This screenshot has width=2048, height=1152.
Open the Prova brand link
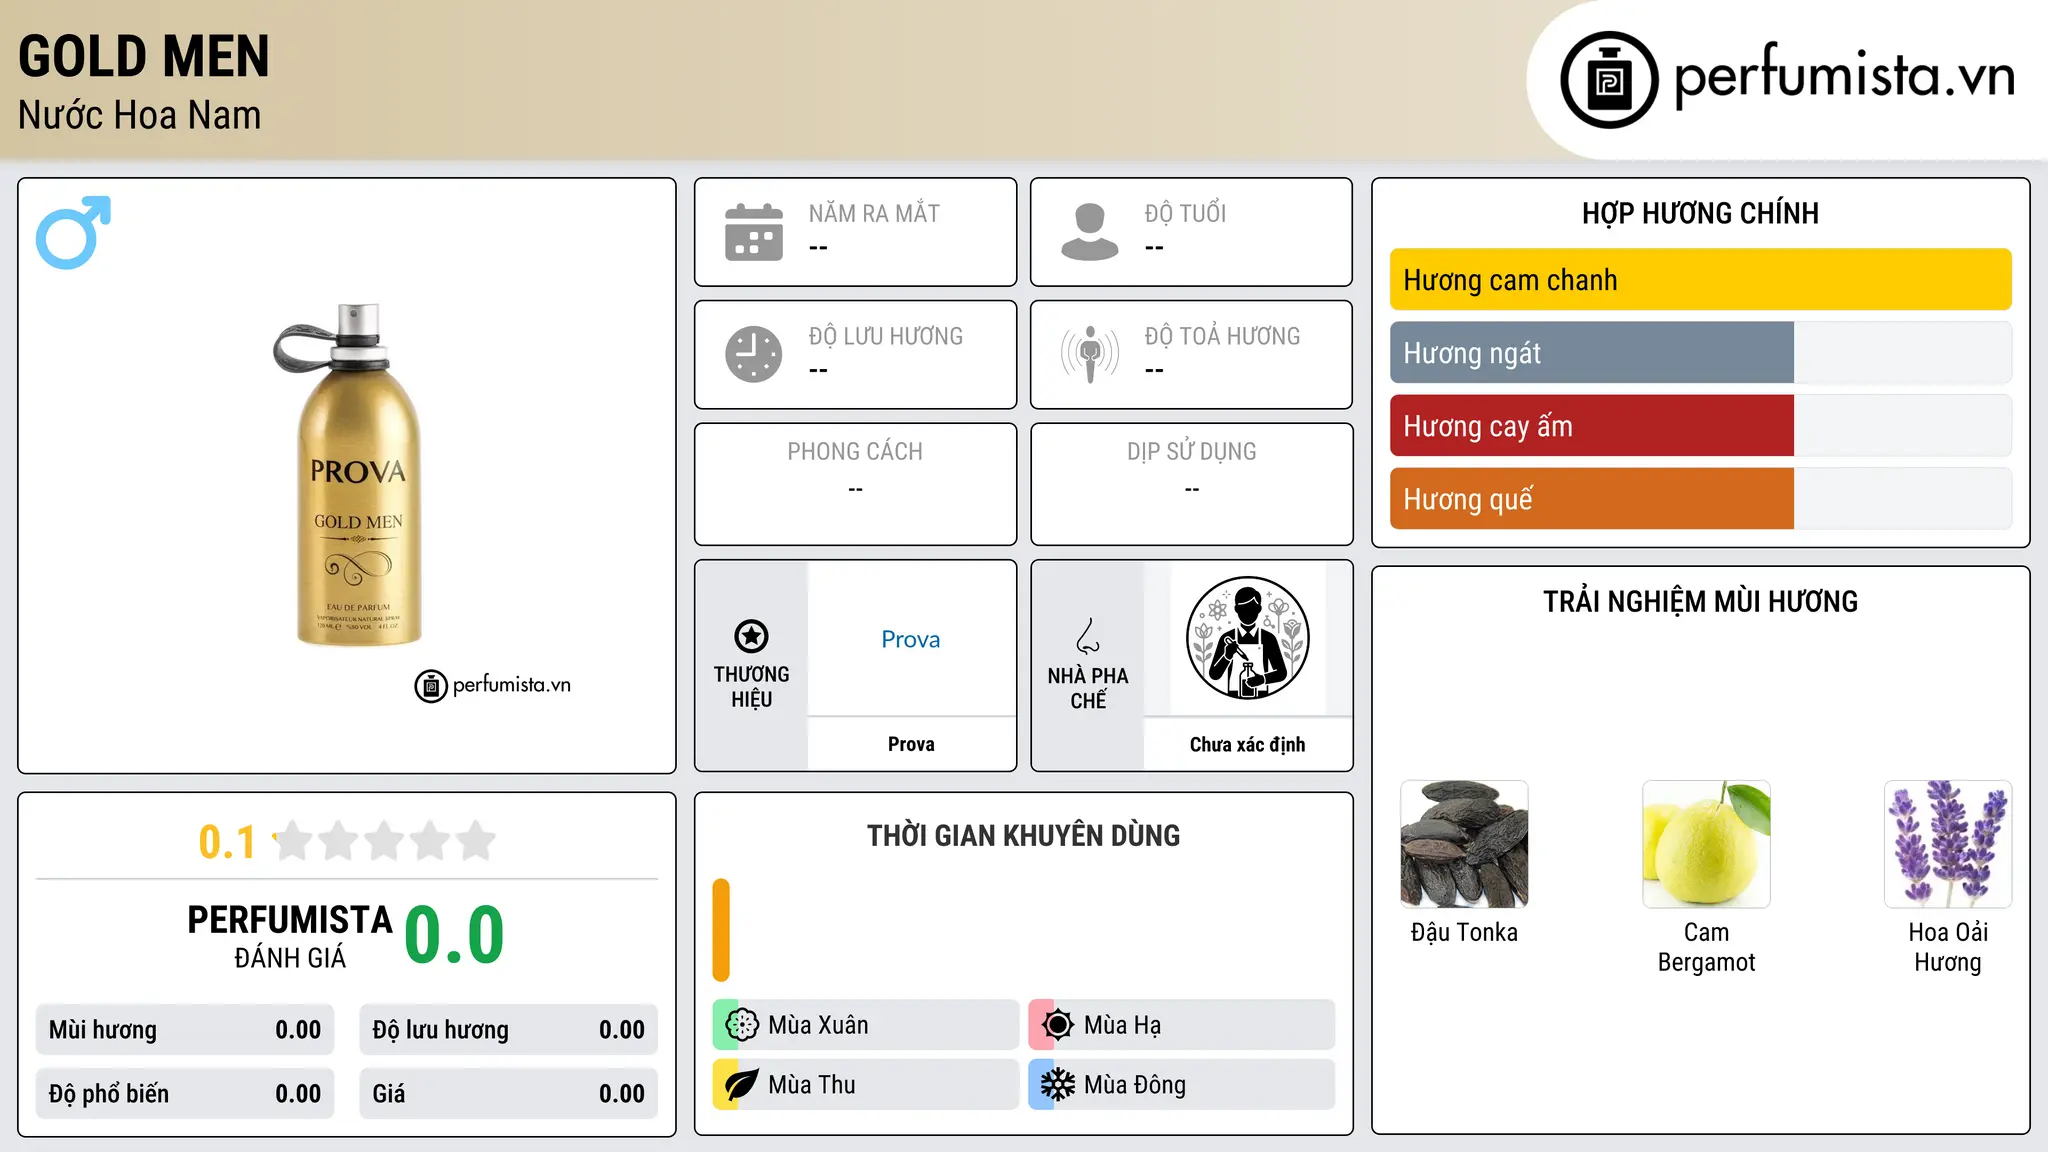(x=911, y=639)
